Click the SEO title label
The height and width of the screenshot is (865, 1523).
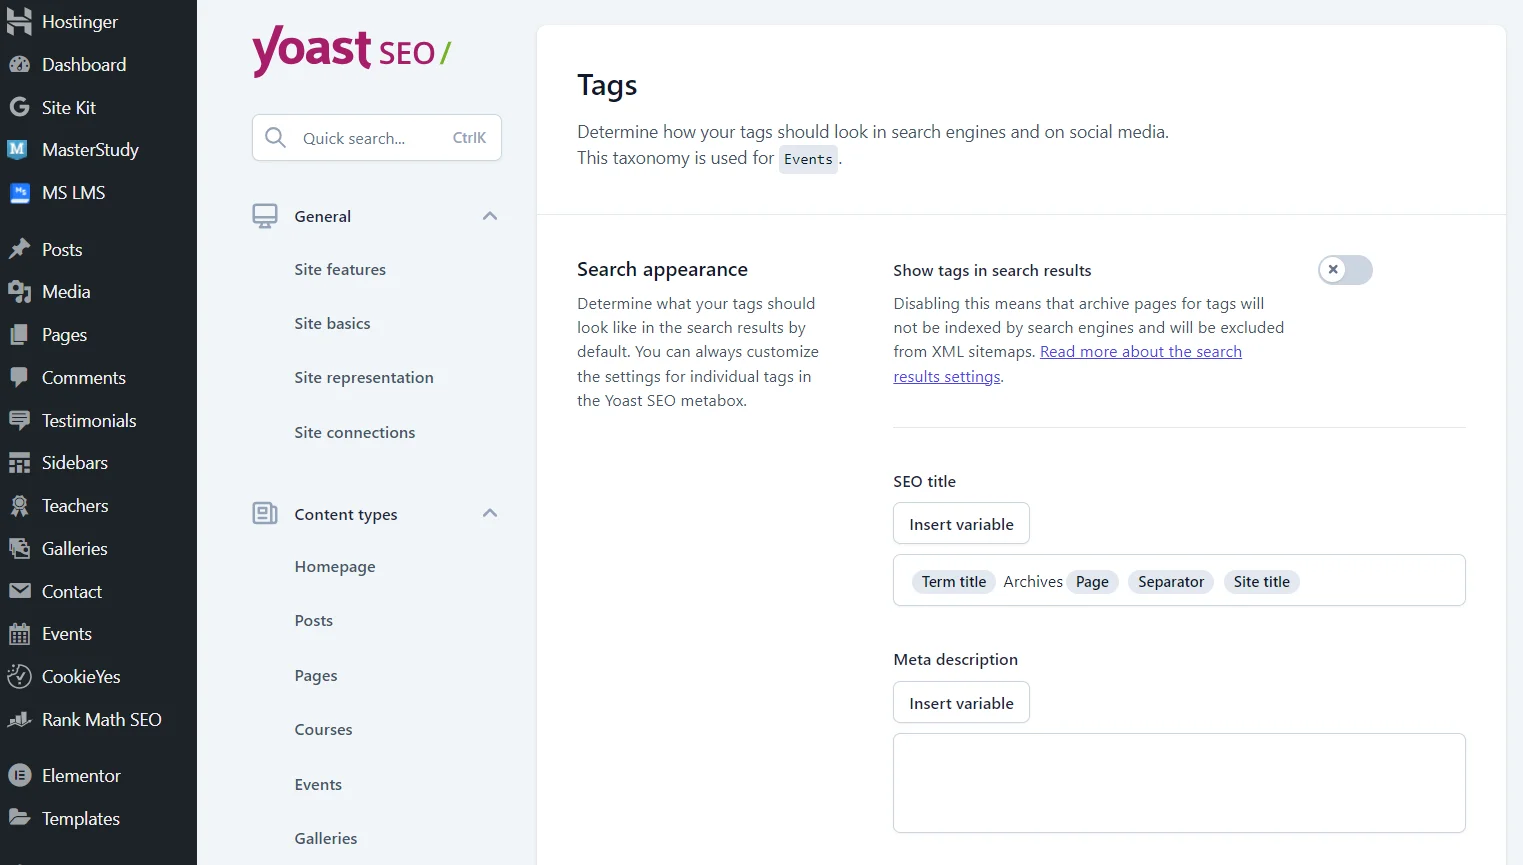point(925,481)
